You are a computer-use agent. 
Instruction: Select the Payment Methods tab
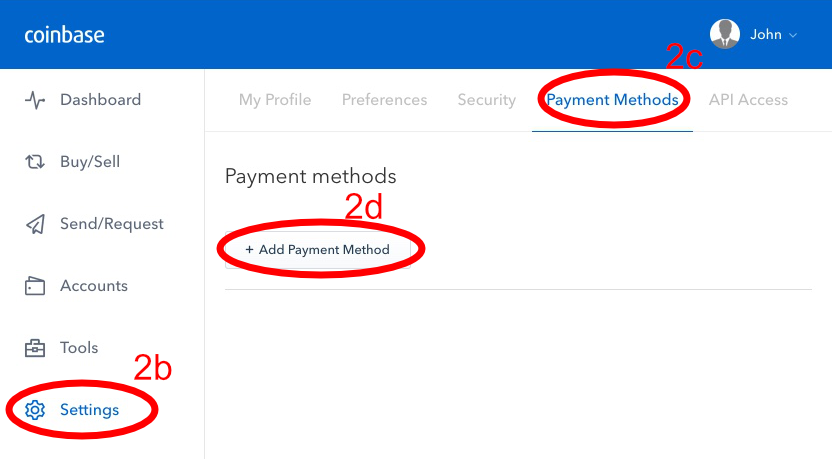point(612,100)
